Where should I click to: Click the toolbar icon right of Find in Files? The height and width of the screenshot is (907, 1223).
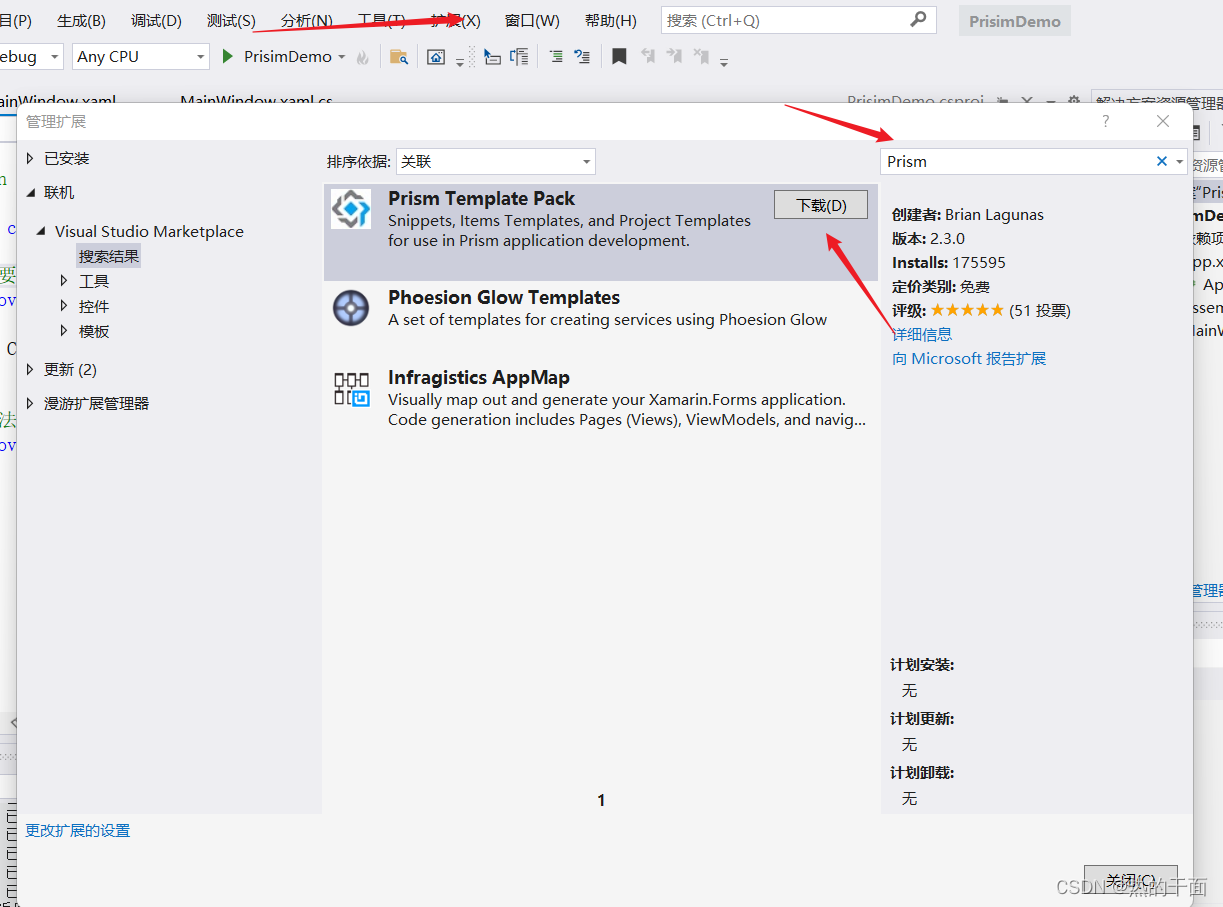pyautogui.click(x=436, y=57)
